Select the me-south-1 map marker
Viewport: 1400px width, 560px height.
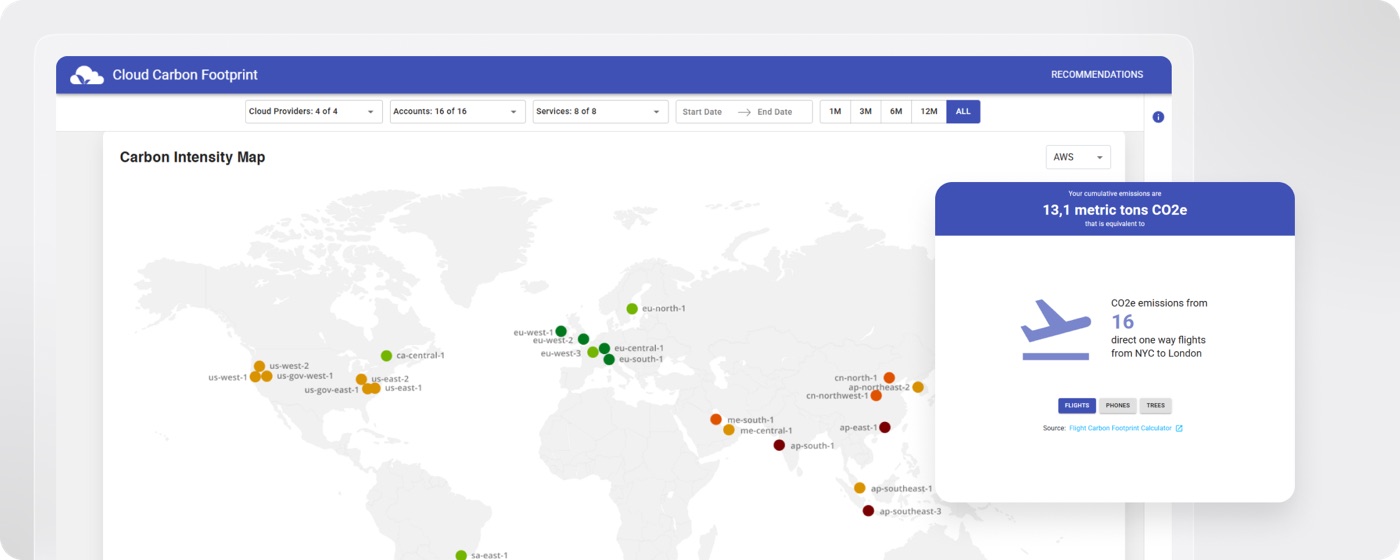click(716, 419)
